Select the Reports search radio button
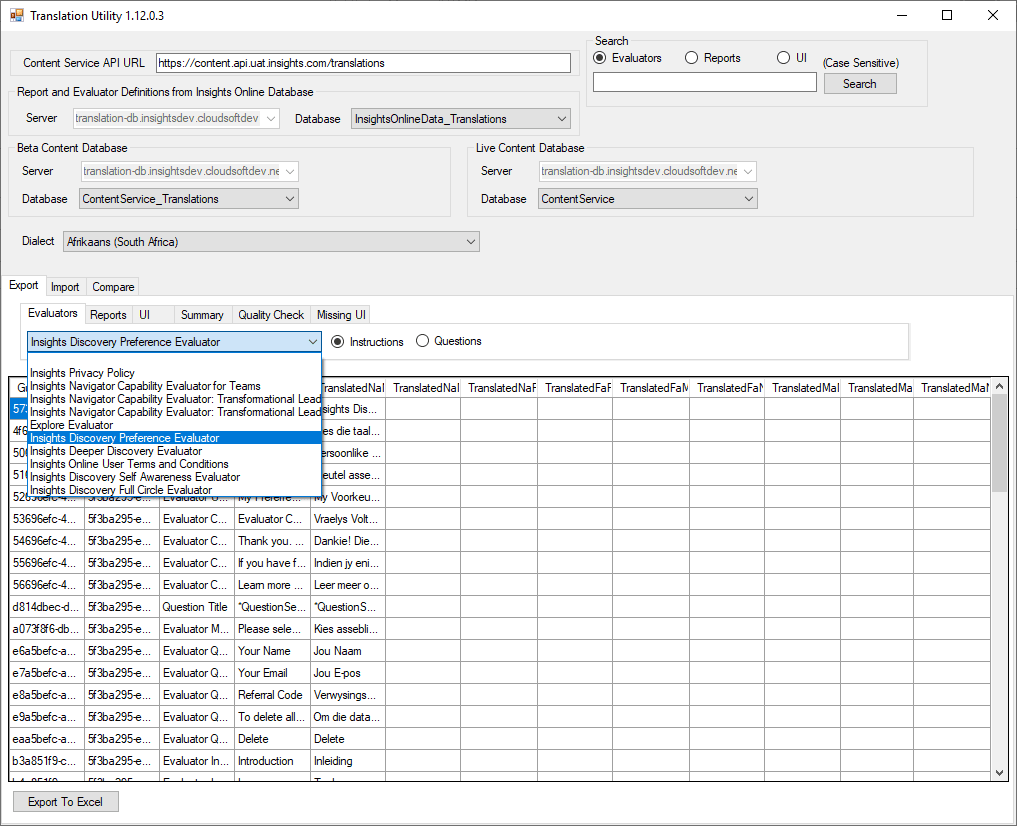Viewport: 1017px width, 826px height. [691, 58]
